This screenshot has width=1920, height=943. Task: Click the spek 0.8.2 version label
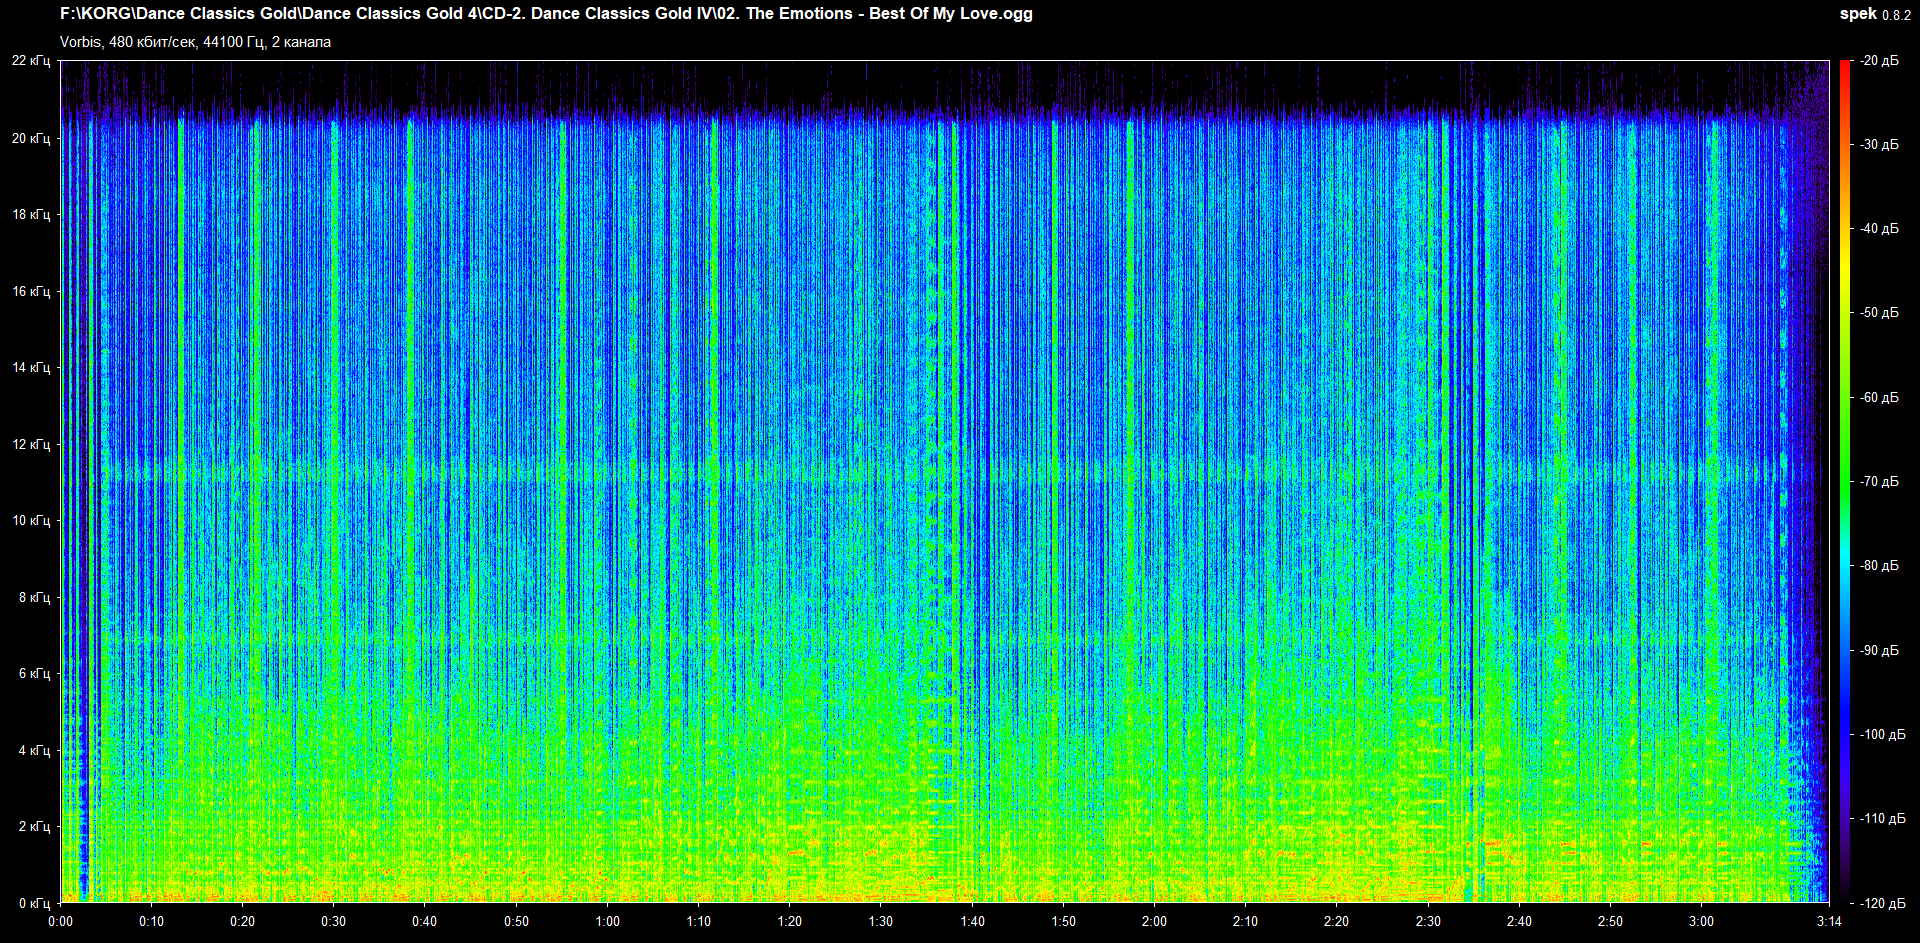[x=1874, y=14]
